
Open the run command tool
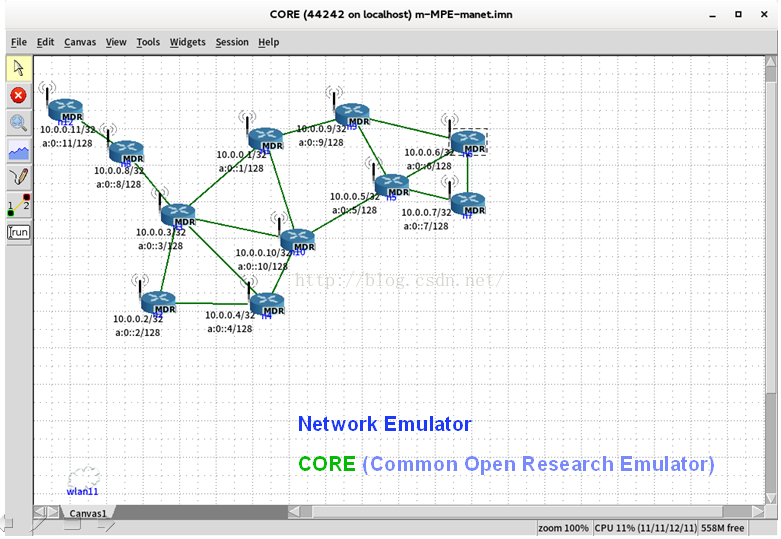(19, 232)
